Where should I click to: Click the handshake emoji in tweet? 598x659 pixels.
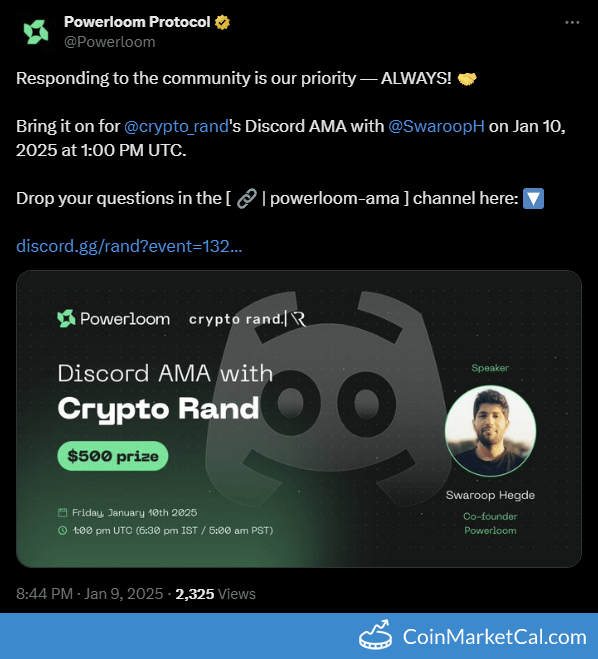pos(467,79)
